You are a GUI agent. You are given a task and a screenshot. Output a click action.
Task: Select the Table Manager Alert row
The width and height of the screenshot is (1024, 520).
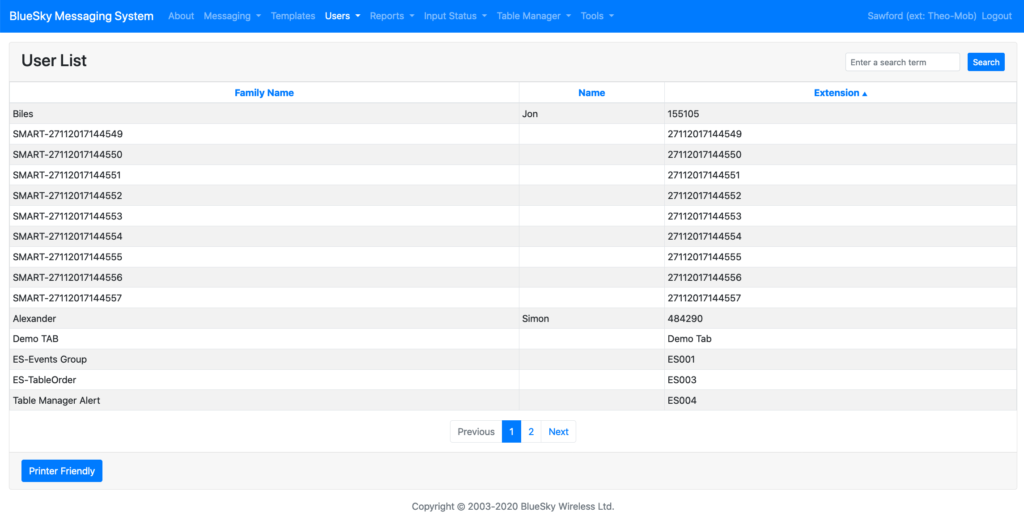click(x=513, y=400)
